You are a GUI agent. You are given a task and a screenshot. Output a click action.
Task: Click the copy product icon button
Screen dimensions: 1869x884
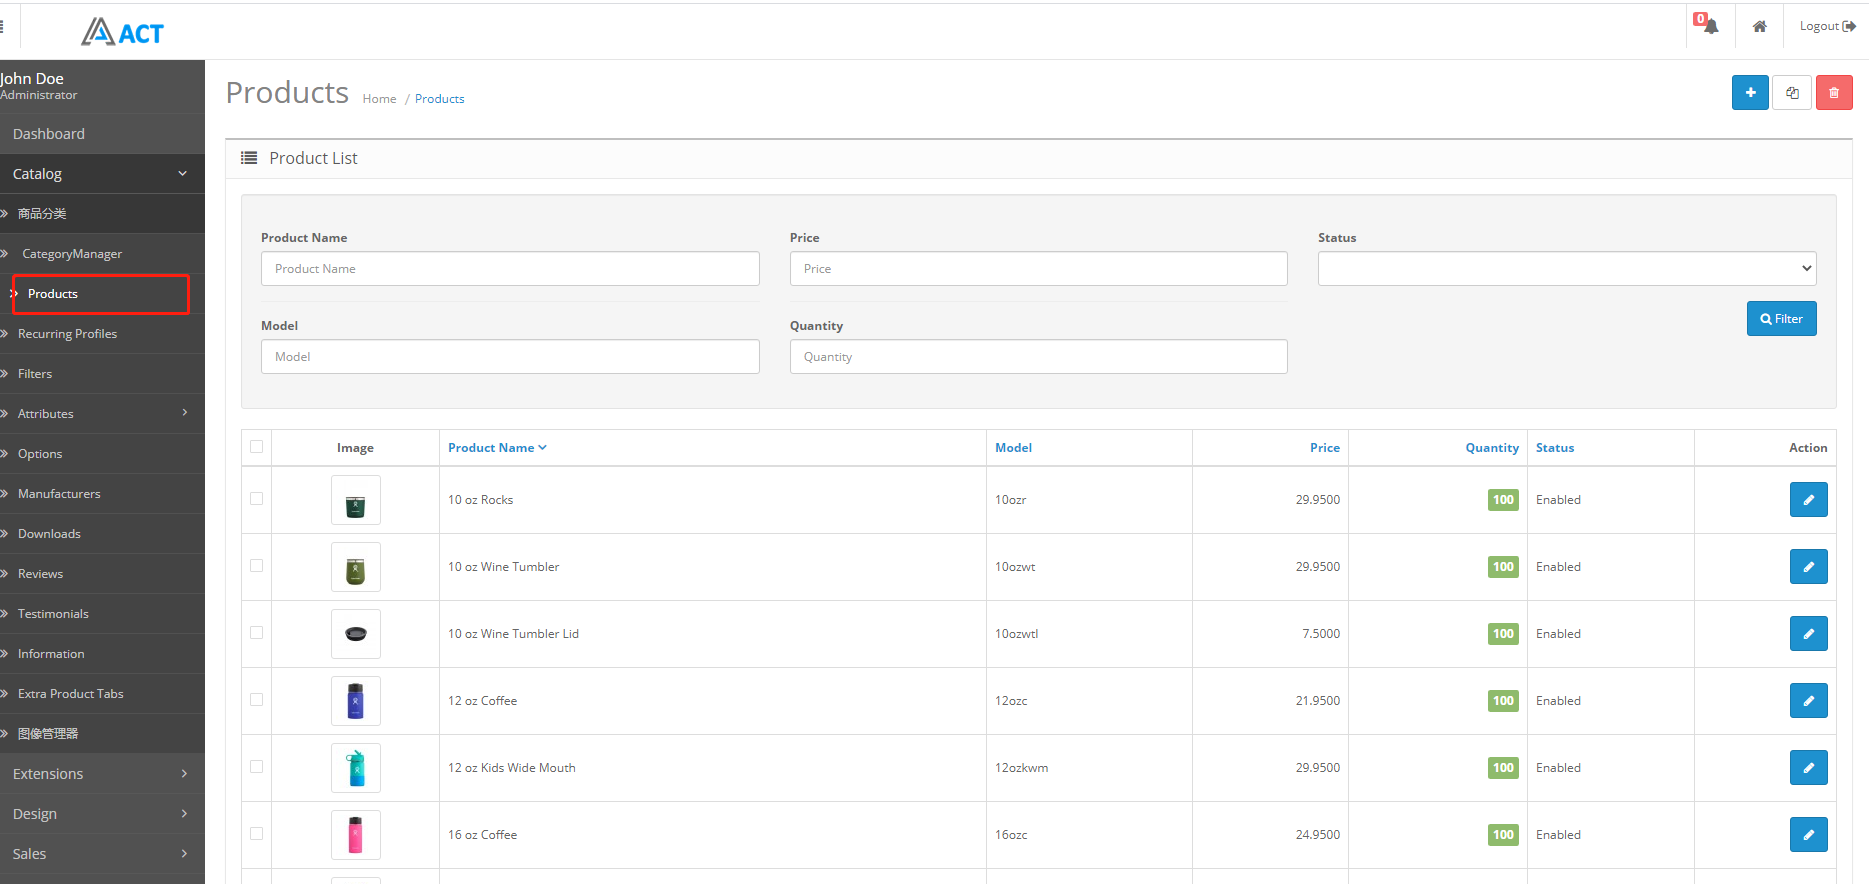tap(1792, 93)
